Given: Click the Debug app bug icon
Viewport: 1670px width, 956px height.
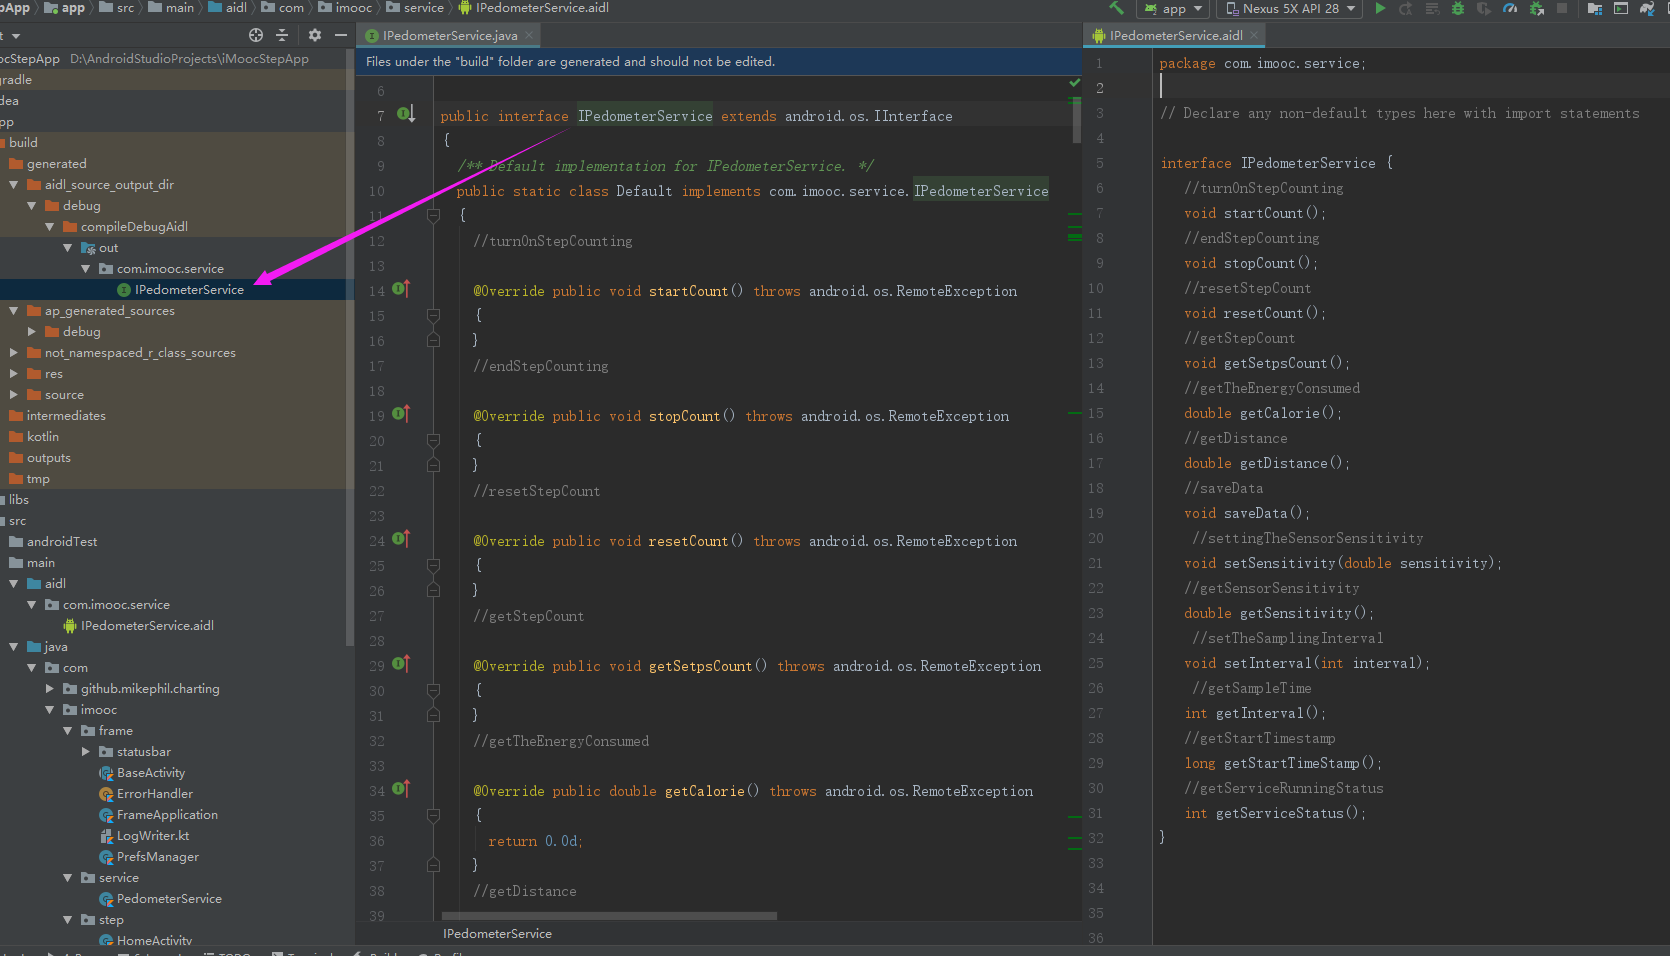Looking at the screenshot, I should click(1458, 9).
